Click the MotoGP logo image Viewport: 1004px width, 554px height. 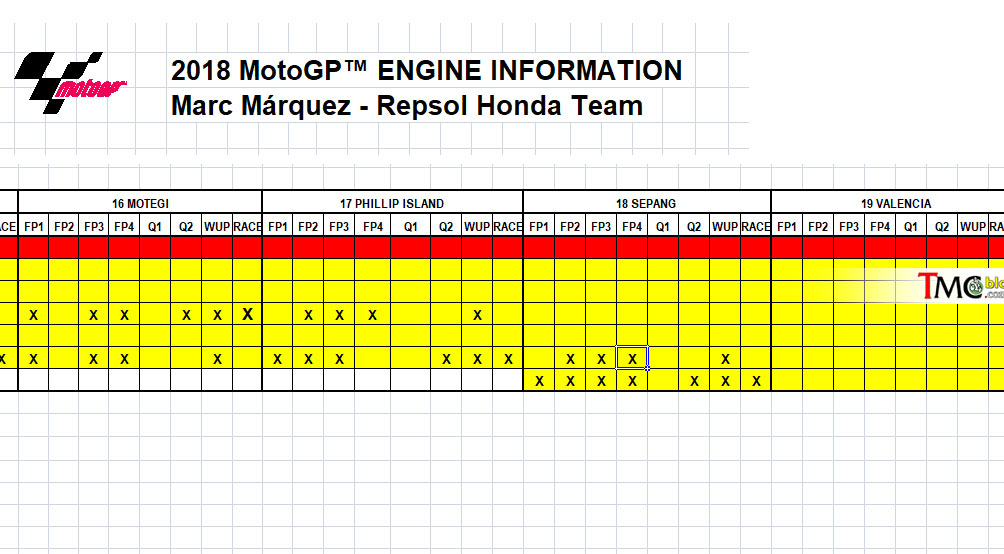pyautogui.click(x=69, y=83)
